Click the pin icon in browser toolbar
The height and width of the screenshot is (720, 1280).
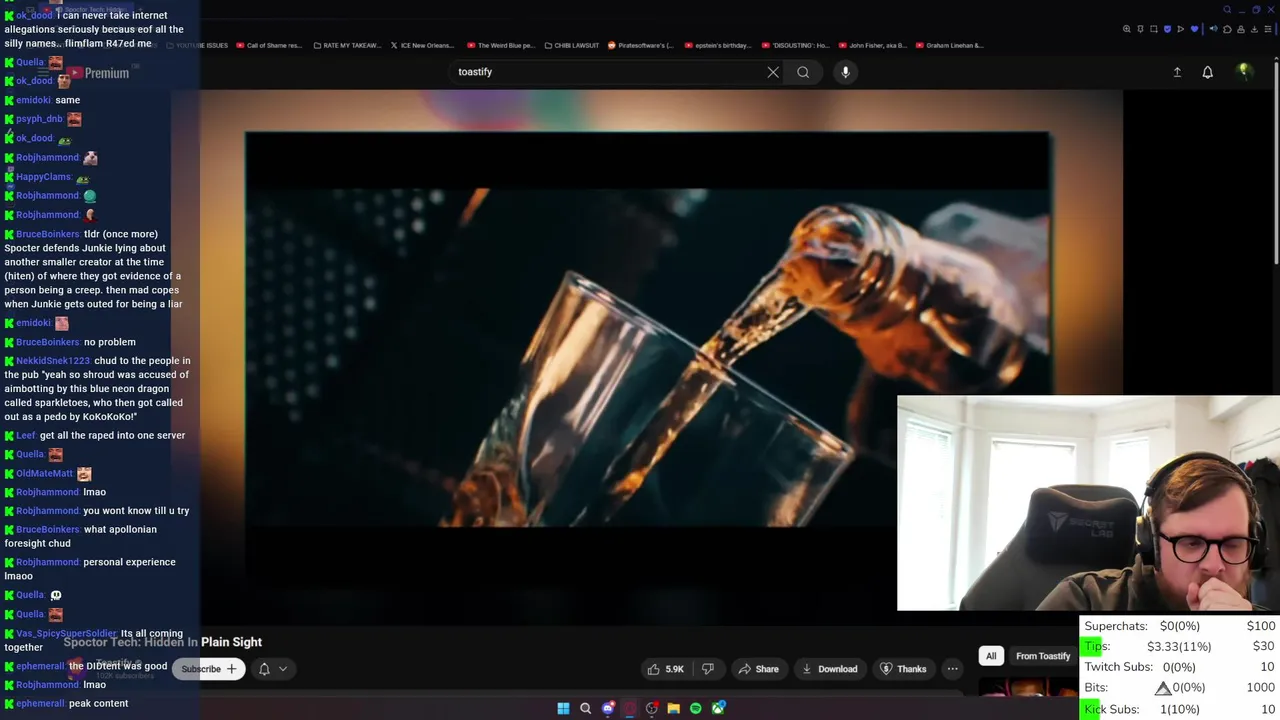(x=1140, y=29)
